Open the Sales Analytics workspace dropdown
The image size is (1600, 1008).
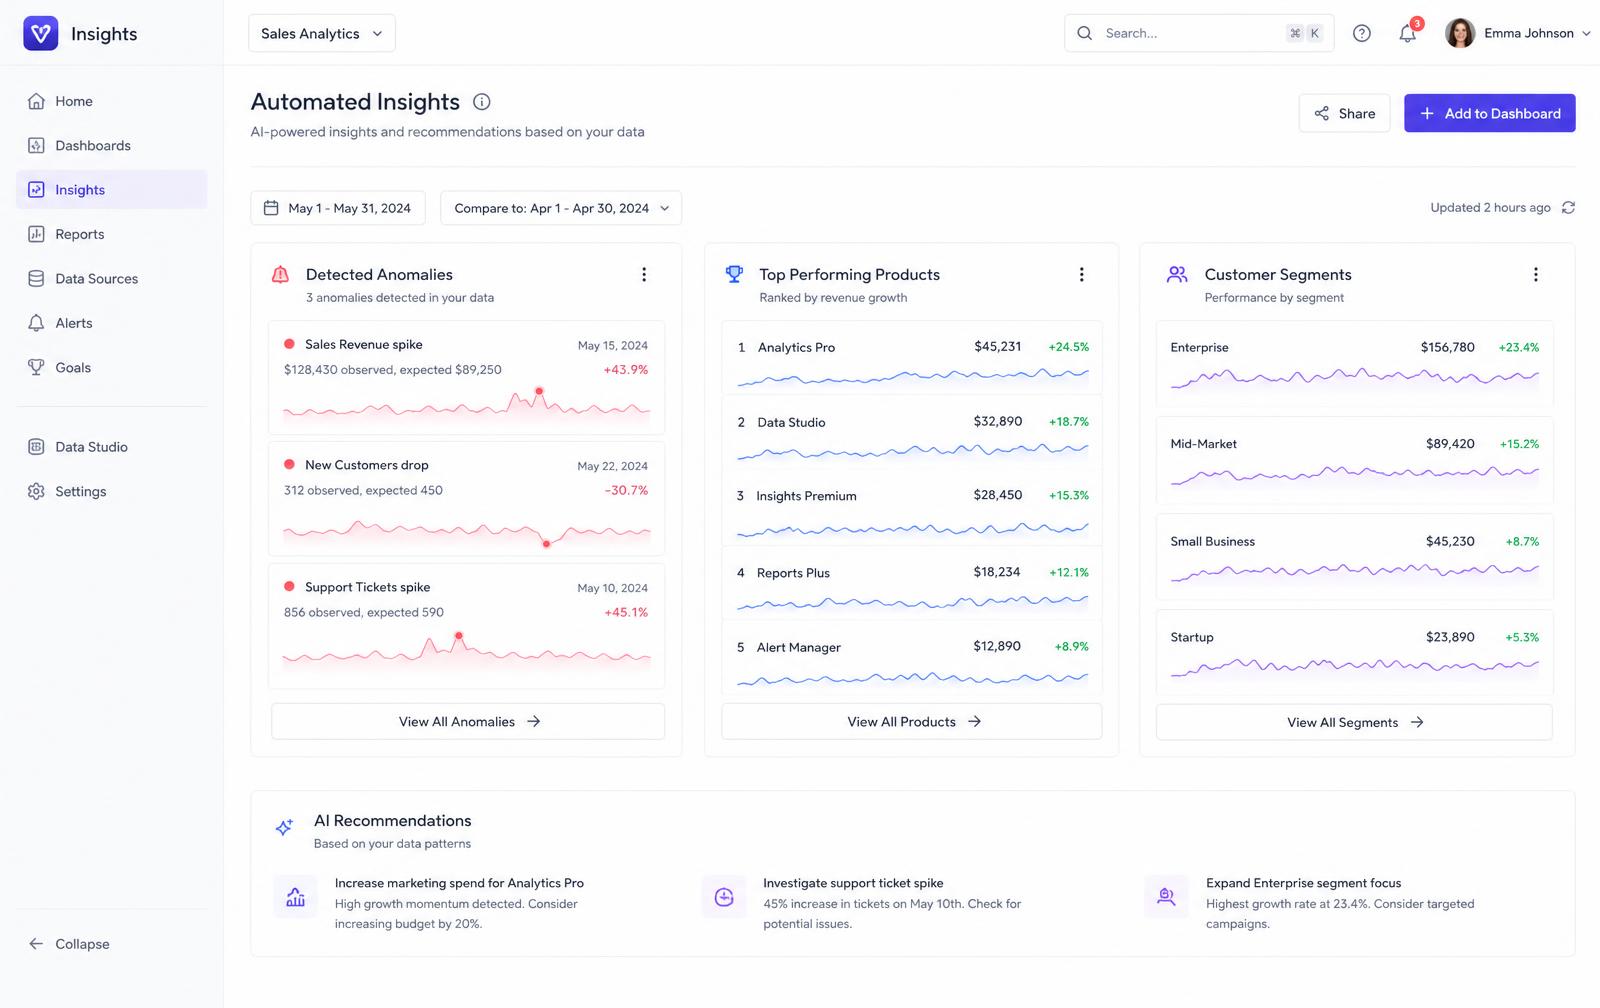click(x=322, y=33)
